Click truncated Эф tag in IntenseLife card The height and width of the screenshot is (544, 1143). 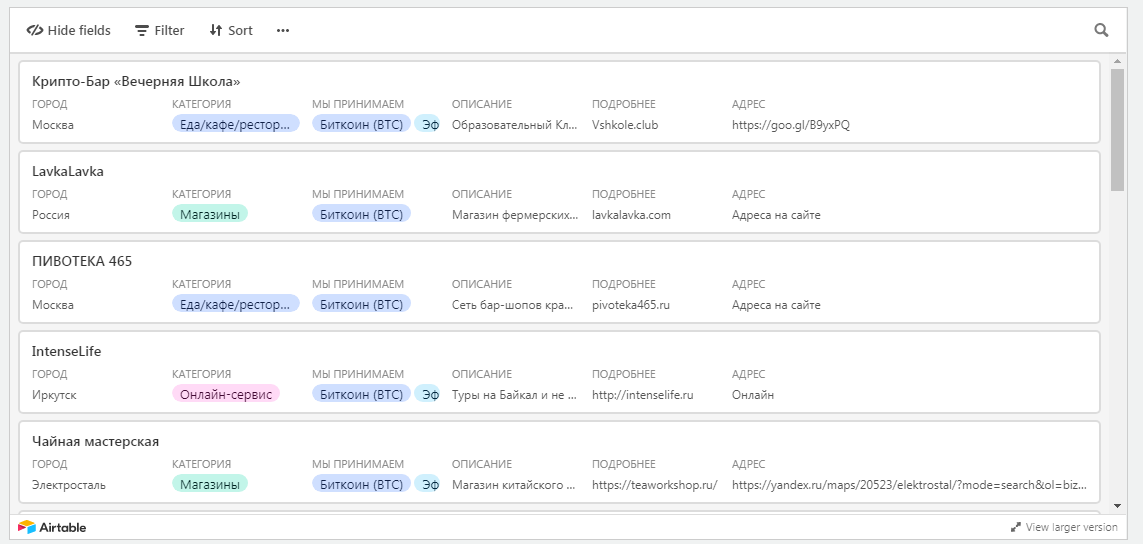point(427,395)
